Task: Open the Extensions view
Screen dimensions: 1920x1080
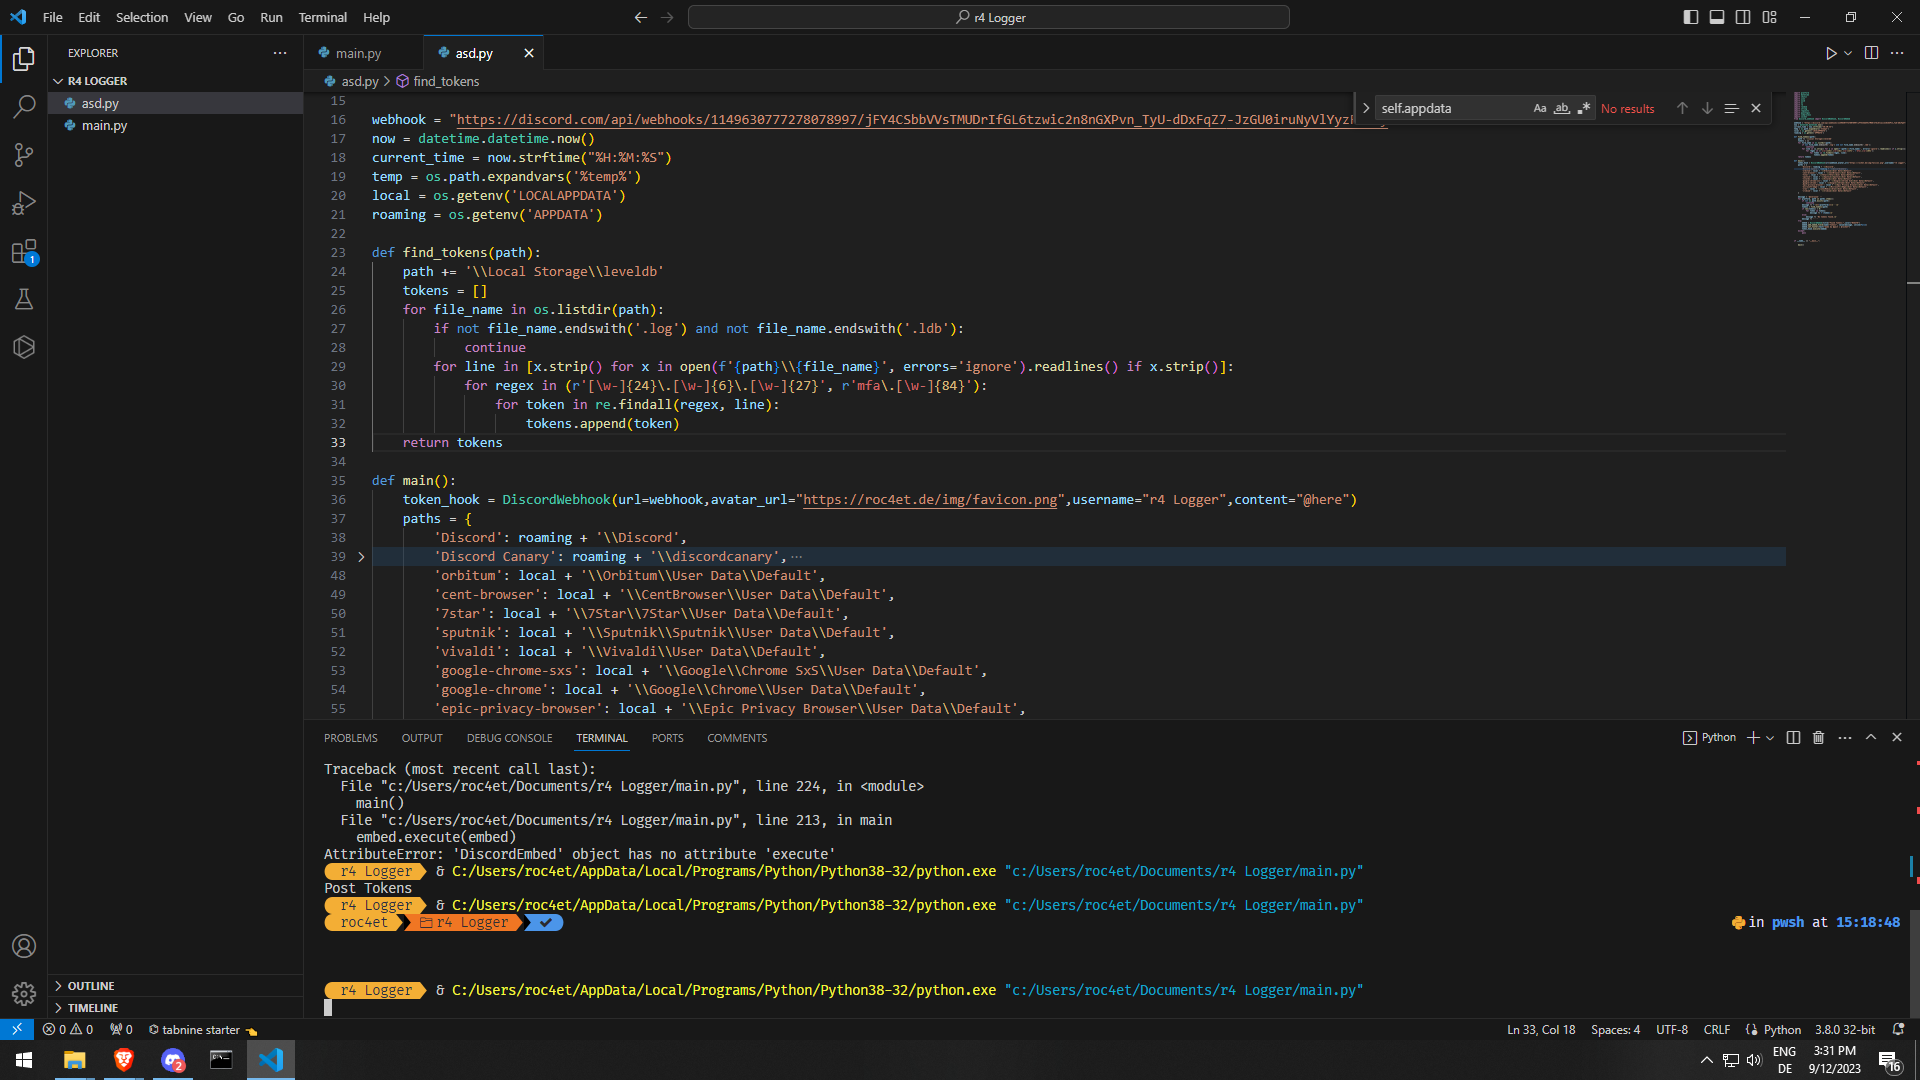Action: [x=24, y=252]
